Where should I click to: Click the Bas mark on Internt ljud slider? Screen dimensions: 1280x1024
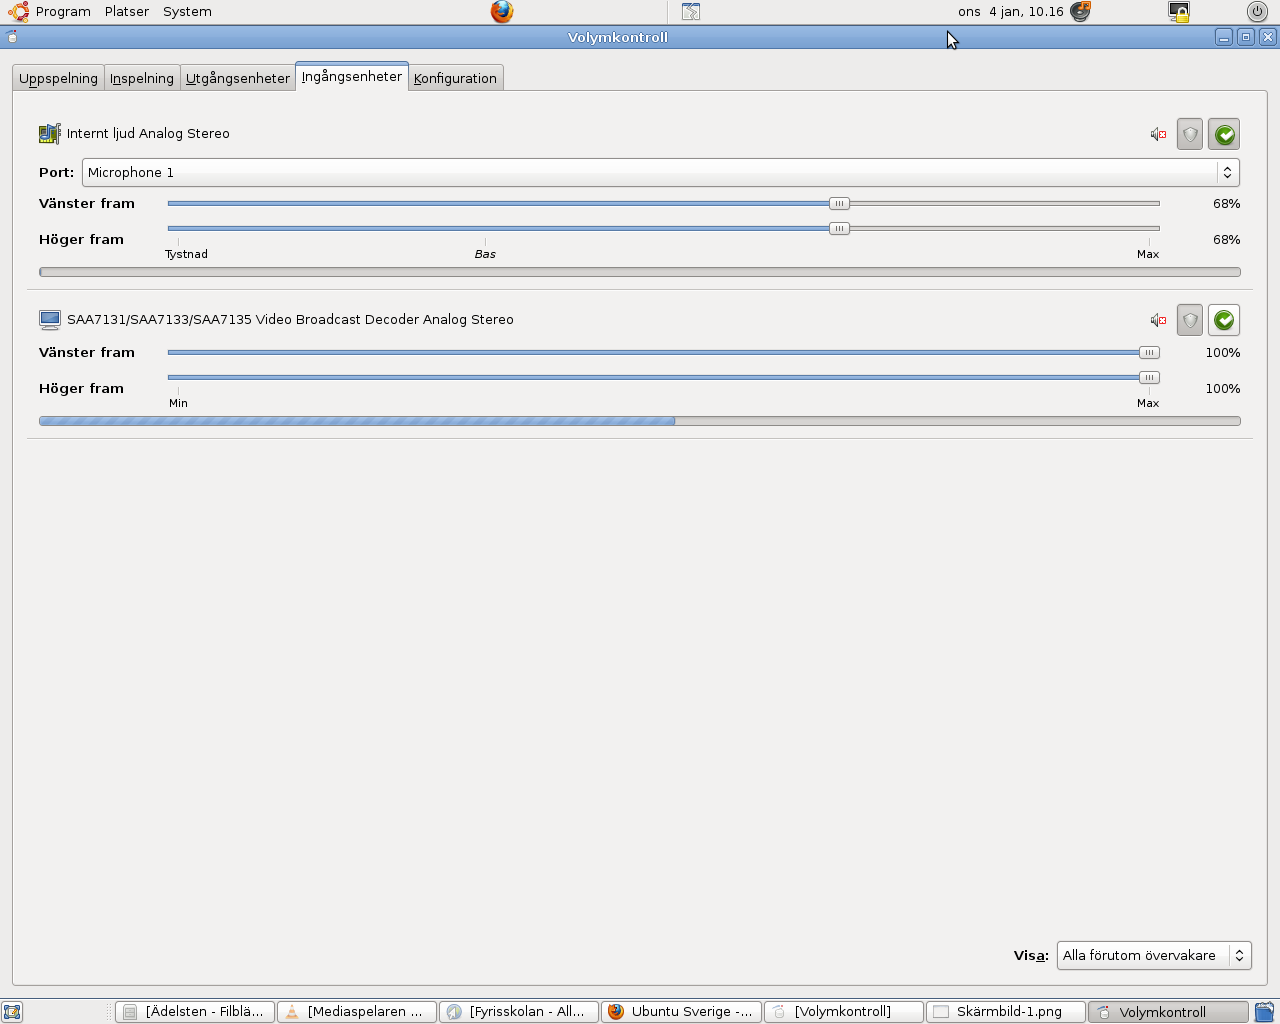485,254
